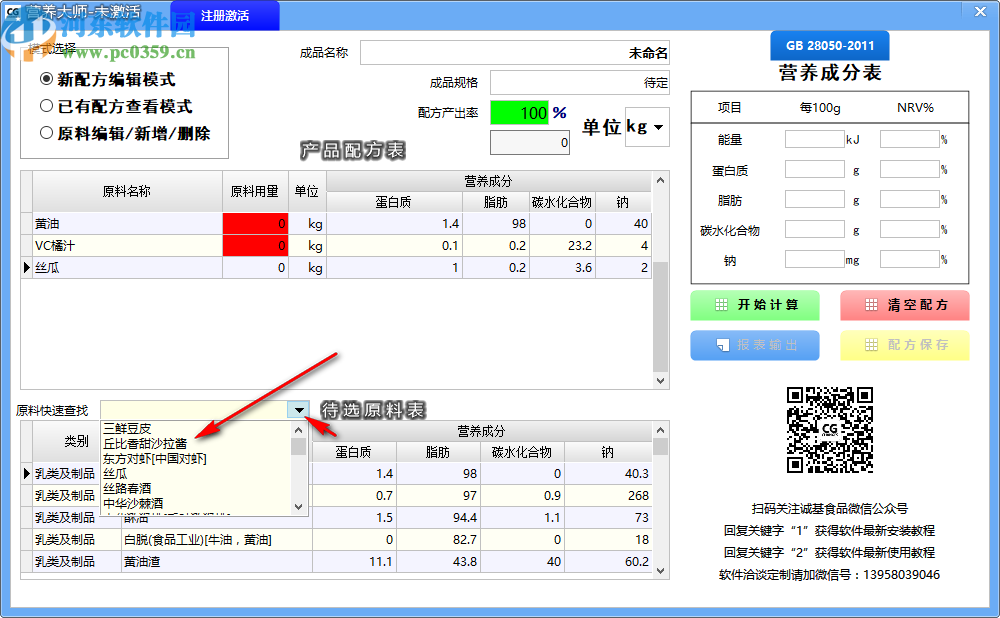The height and width of the screenshot is (618, 1000).
Task: Choose 丘比香甜沙拉酱 from dropdown list
Action: coord(145,443)
